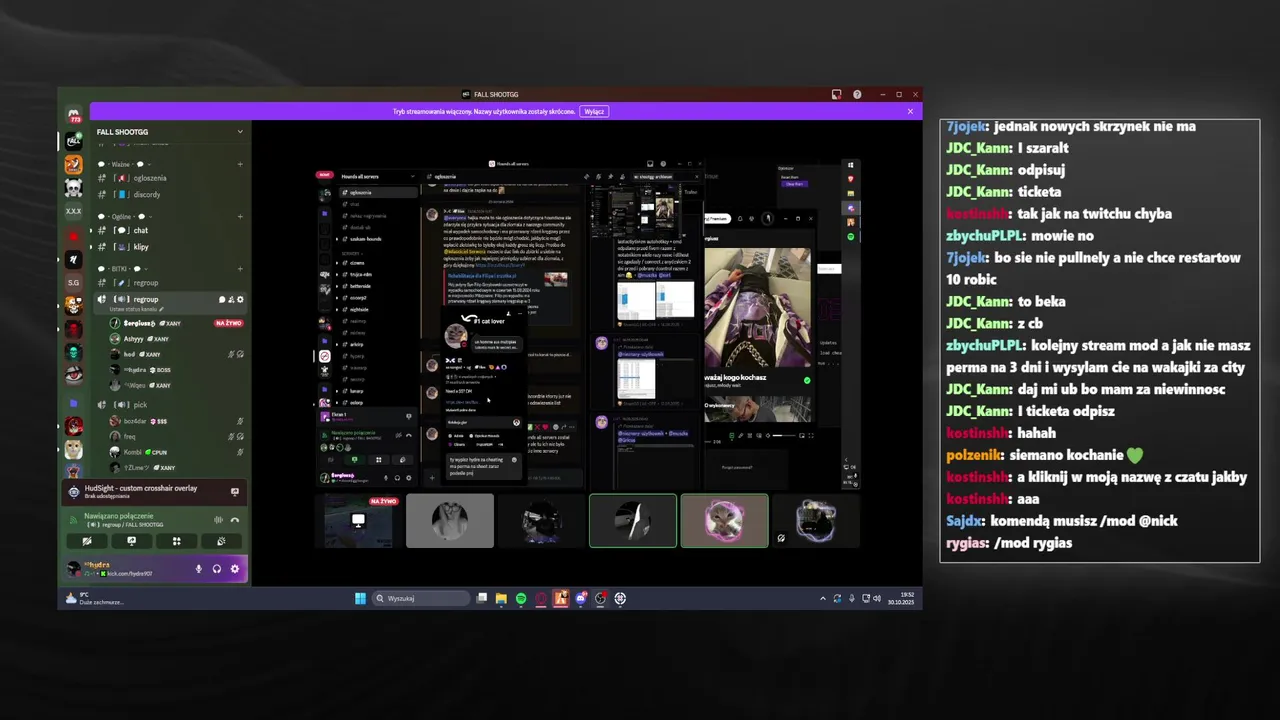Open Spotify from taskbar
The image size is (1280, 720).
(x=521, y=598)
